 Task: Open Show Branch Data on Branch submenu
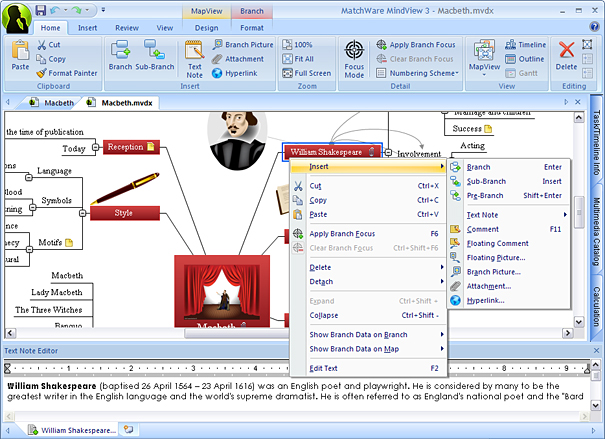point(368,334)
